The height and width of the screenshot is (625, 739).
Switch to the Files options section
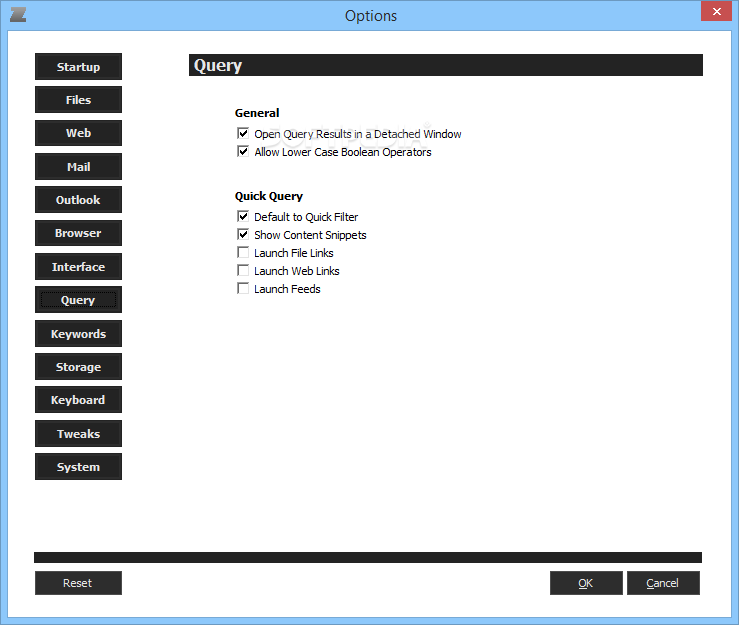tap(78, 99)
